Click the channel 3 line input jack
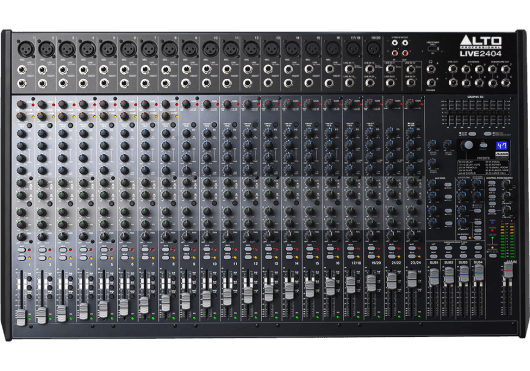The image size is (530, 371). click(x=63, y=70)
